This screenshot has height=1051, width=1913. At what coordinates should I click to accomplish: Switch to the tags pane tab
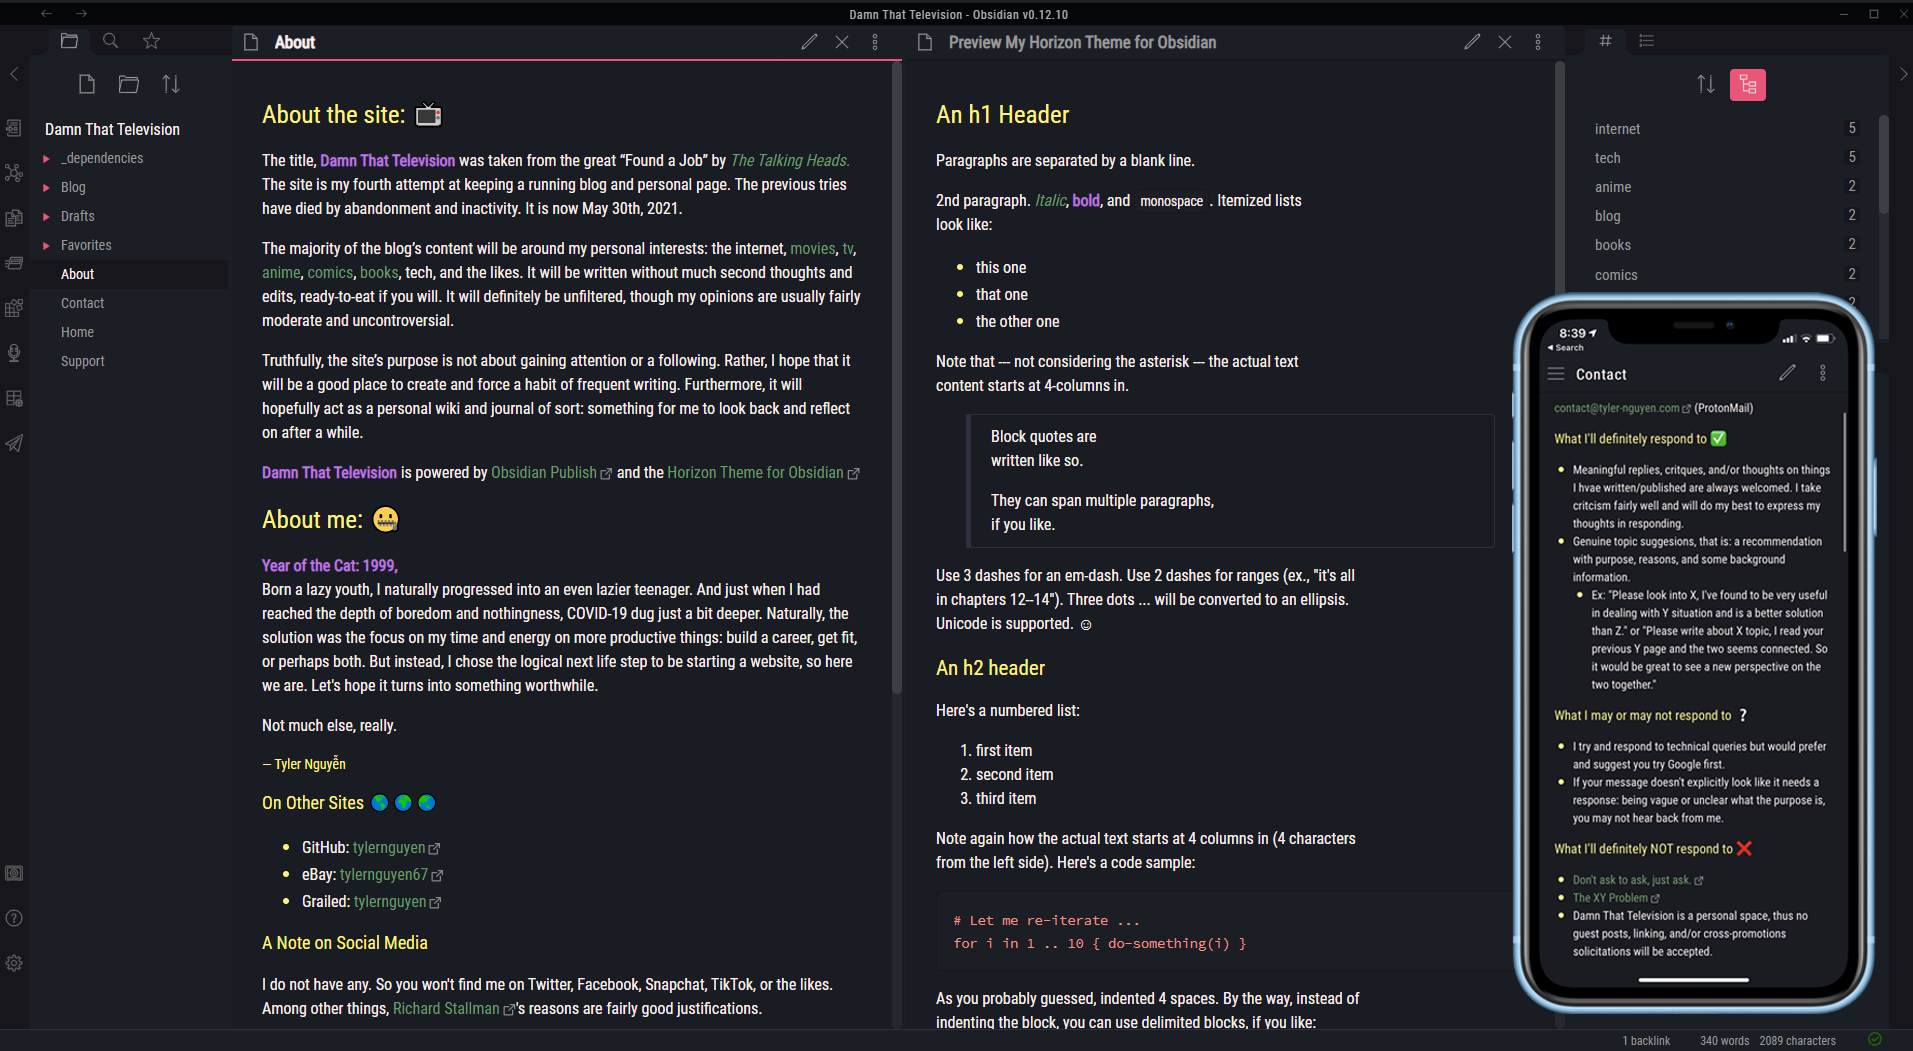pos(1605,41)
